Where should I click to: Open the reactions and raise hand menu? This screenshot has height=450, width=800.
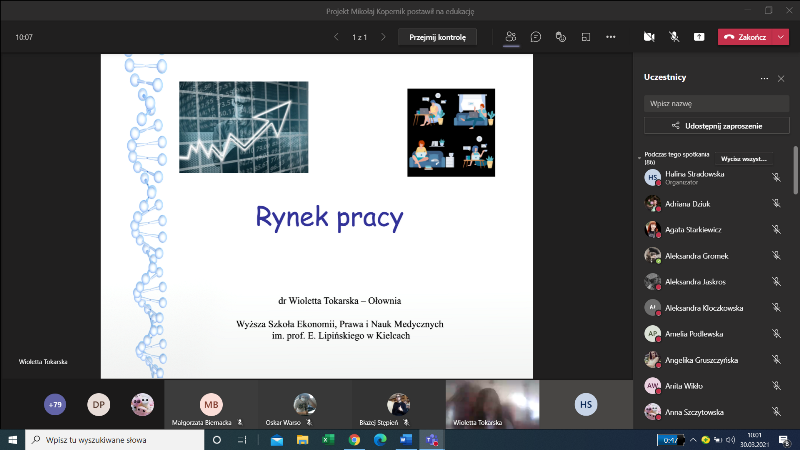pos(561,37)
